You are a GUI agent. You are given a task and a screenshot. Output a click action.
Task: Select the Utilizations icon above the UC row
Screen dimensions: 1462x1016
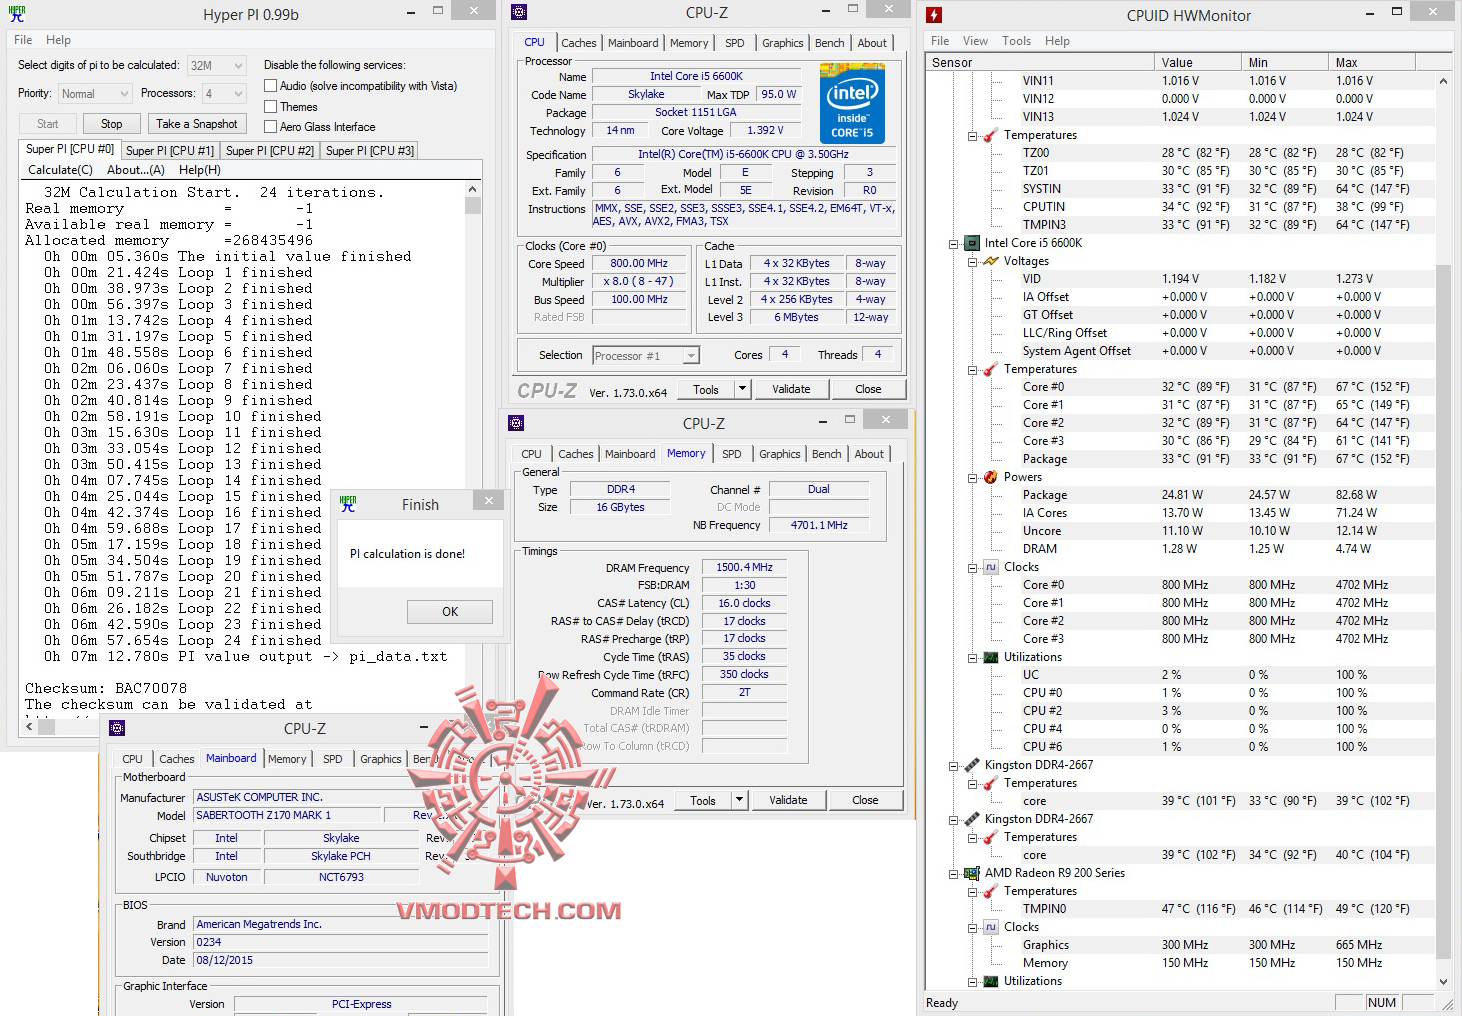[991, 657]
